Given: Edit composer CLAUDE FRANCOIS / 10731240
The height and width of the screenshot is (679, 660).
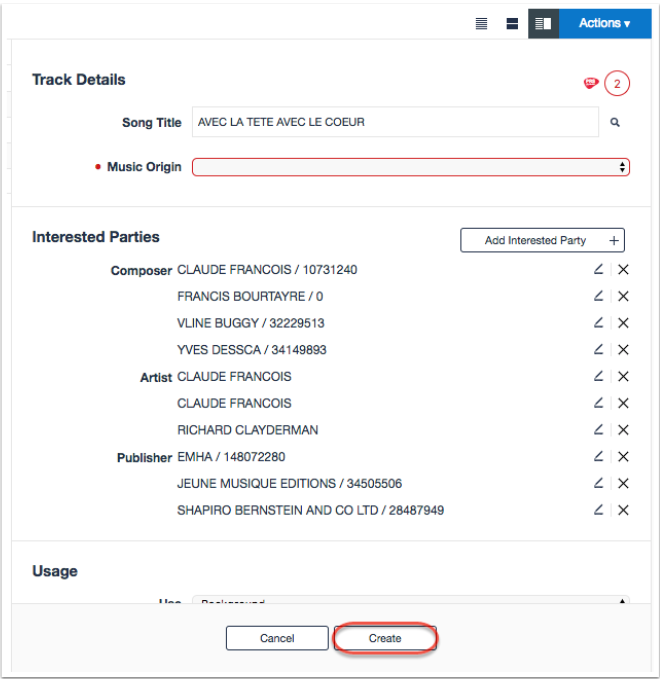Looking at the screenshot, I should click(599, 269).
